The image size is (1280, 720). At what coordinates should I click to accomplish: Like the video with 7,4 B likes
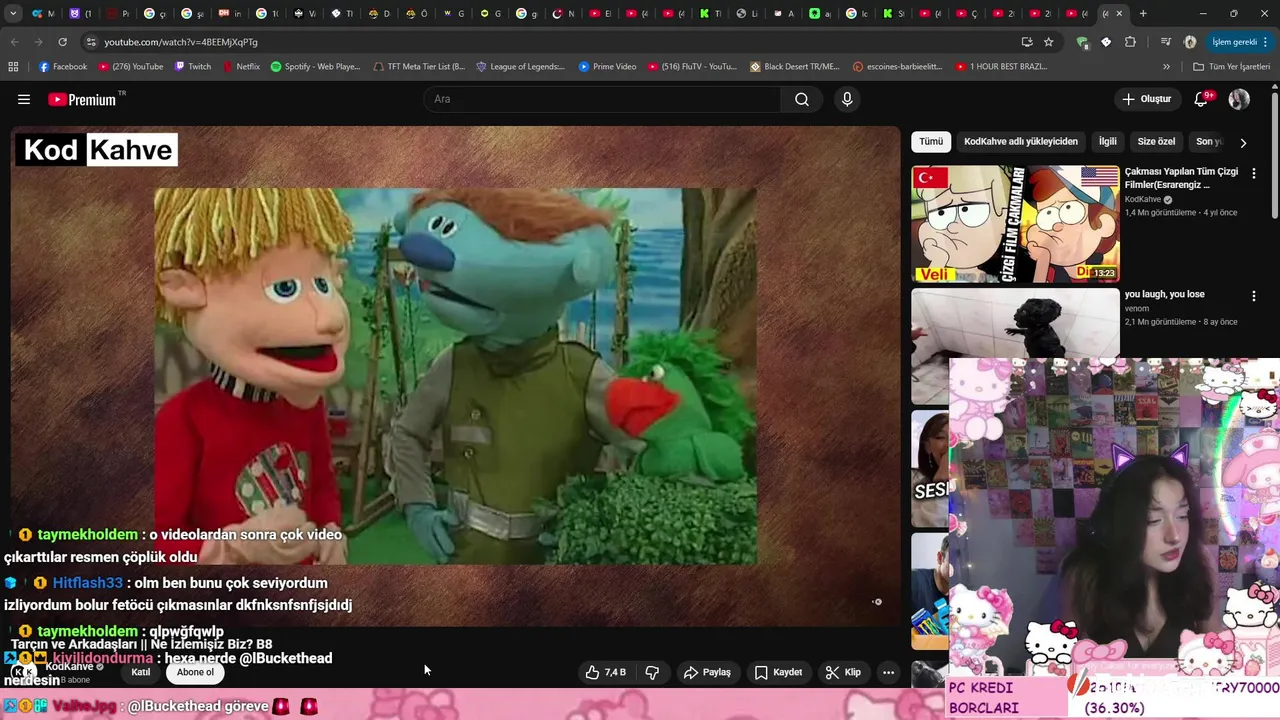tap(606, 672)
